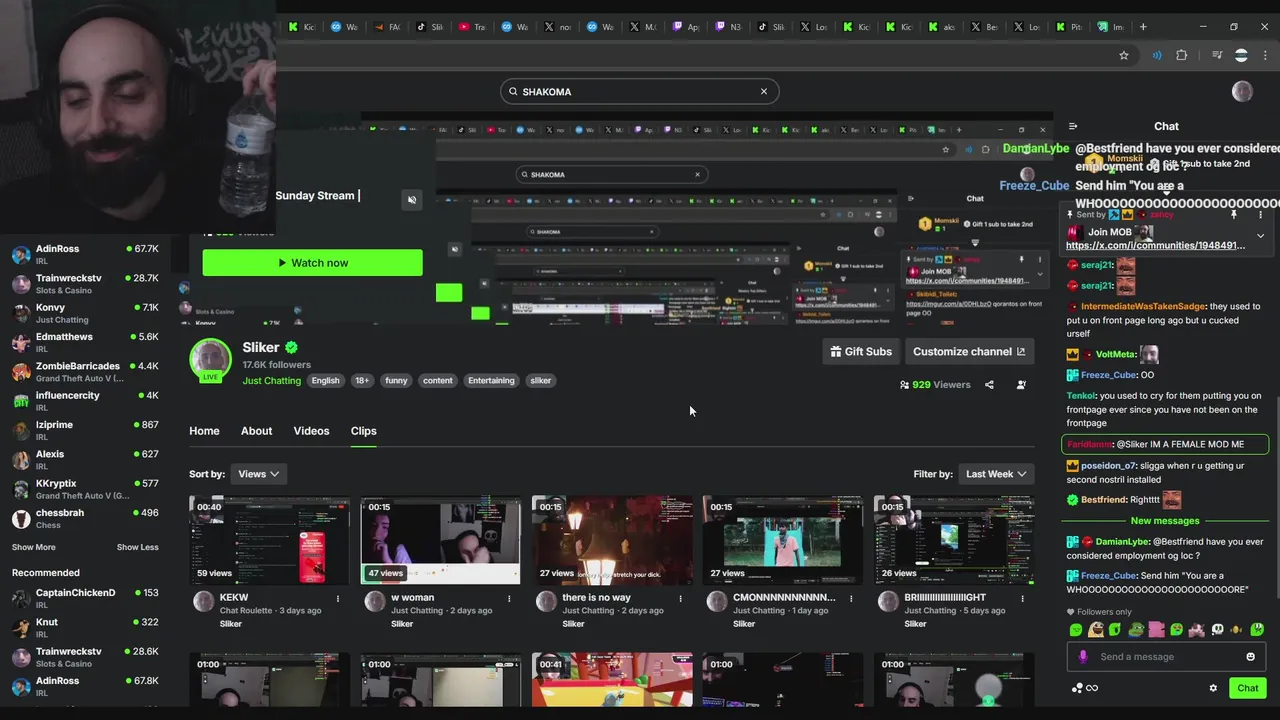Go to the Videos channel tab
The image size is (1280, 720).
pos(311,431)
